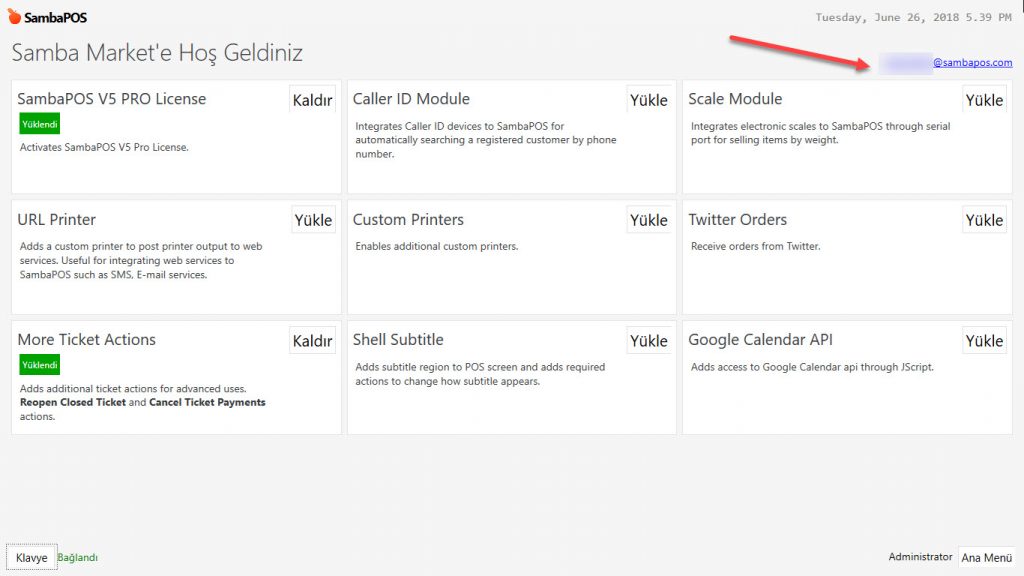Install the Twitter Orders module

click(x=984, y=220)
